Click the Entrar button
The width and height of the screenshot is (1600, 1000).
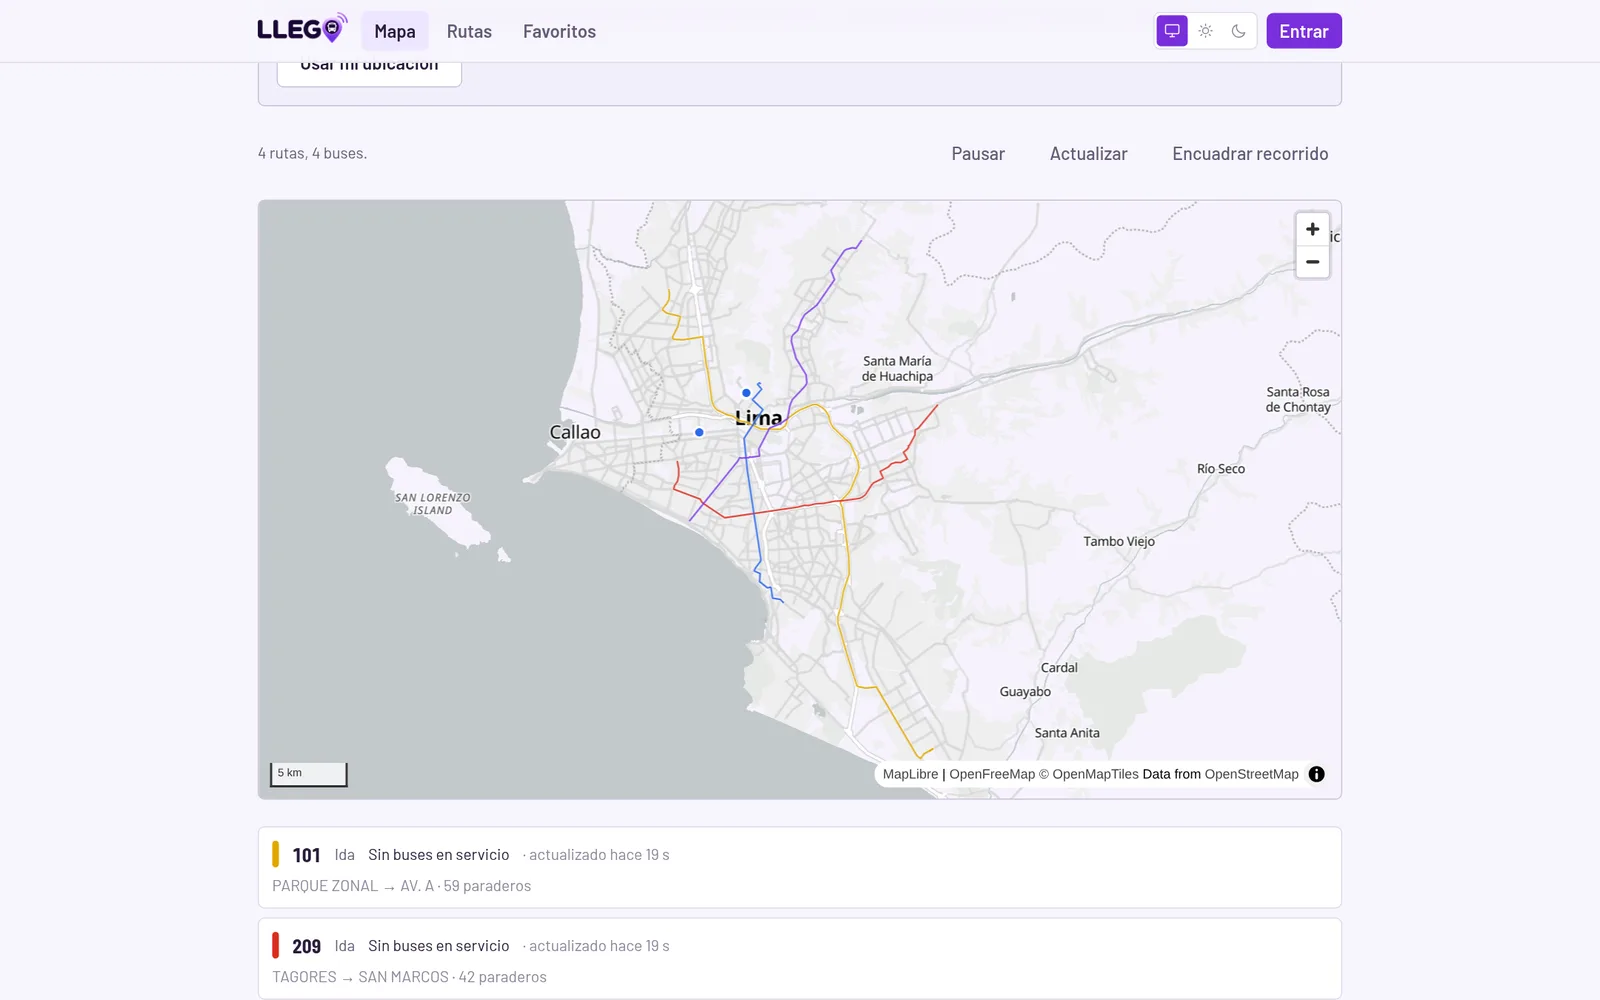click(x=1304, y=31)
